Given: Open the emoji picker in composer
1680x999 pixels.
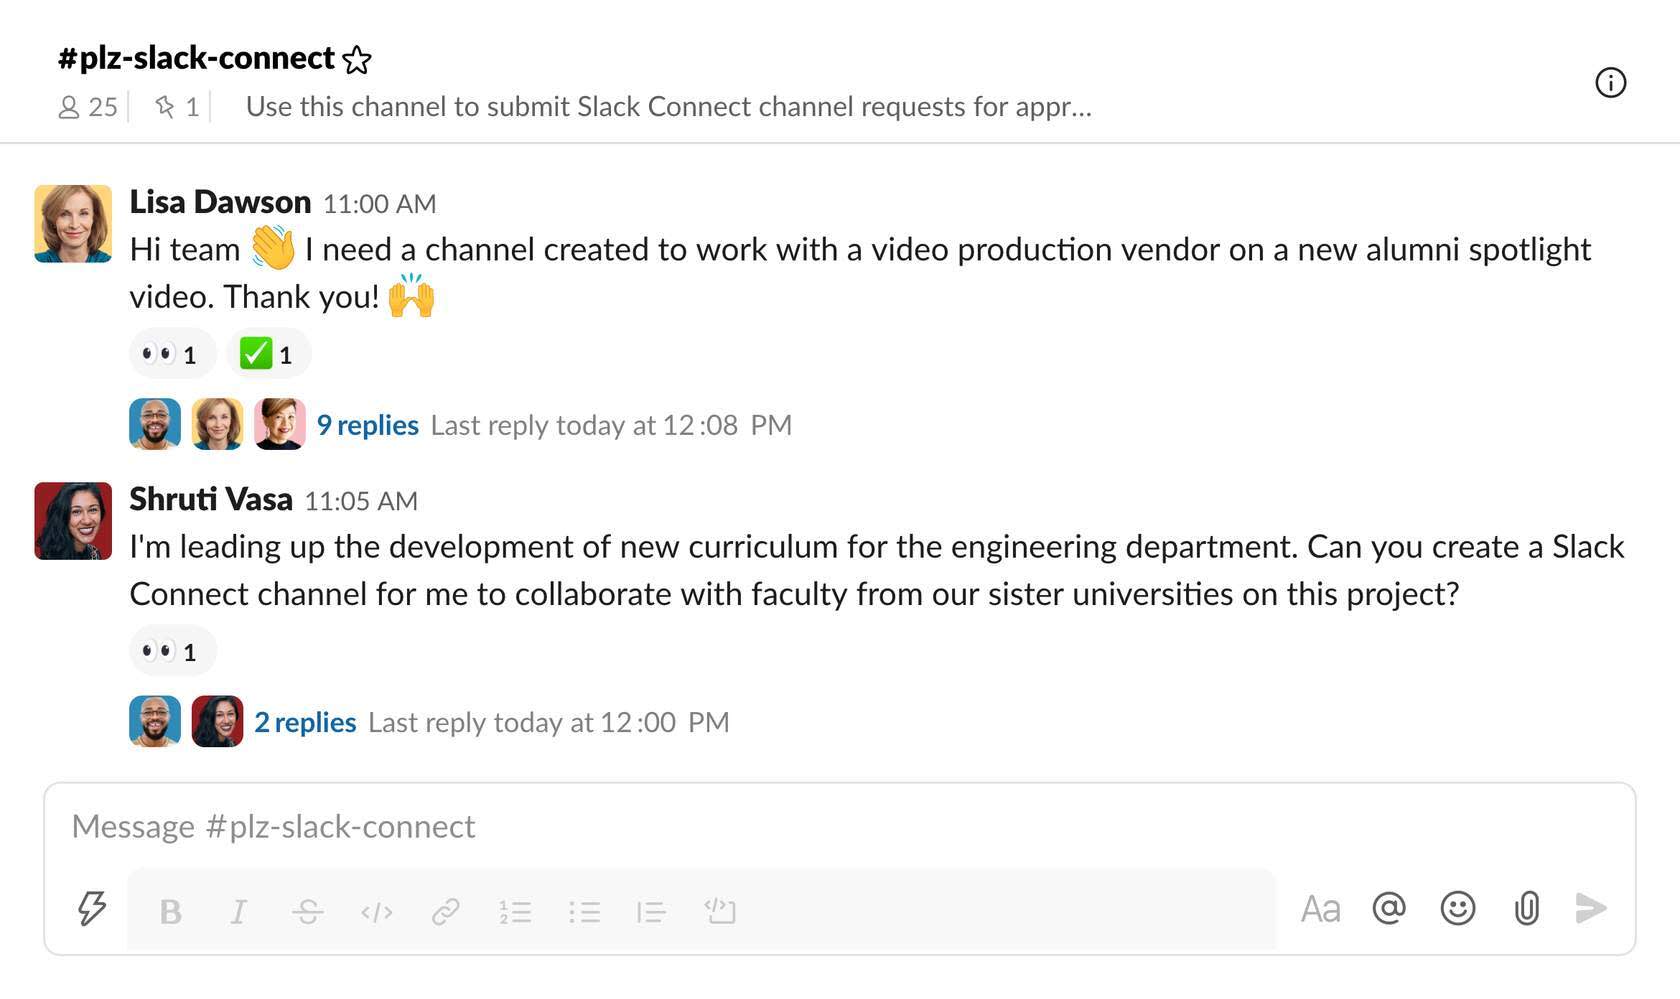Looking at the screenshot, I should [1458, 908].
